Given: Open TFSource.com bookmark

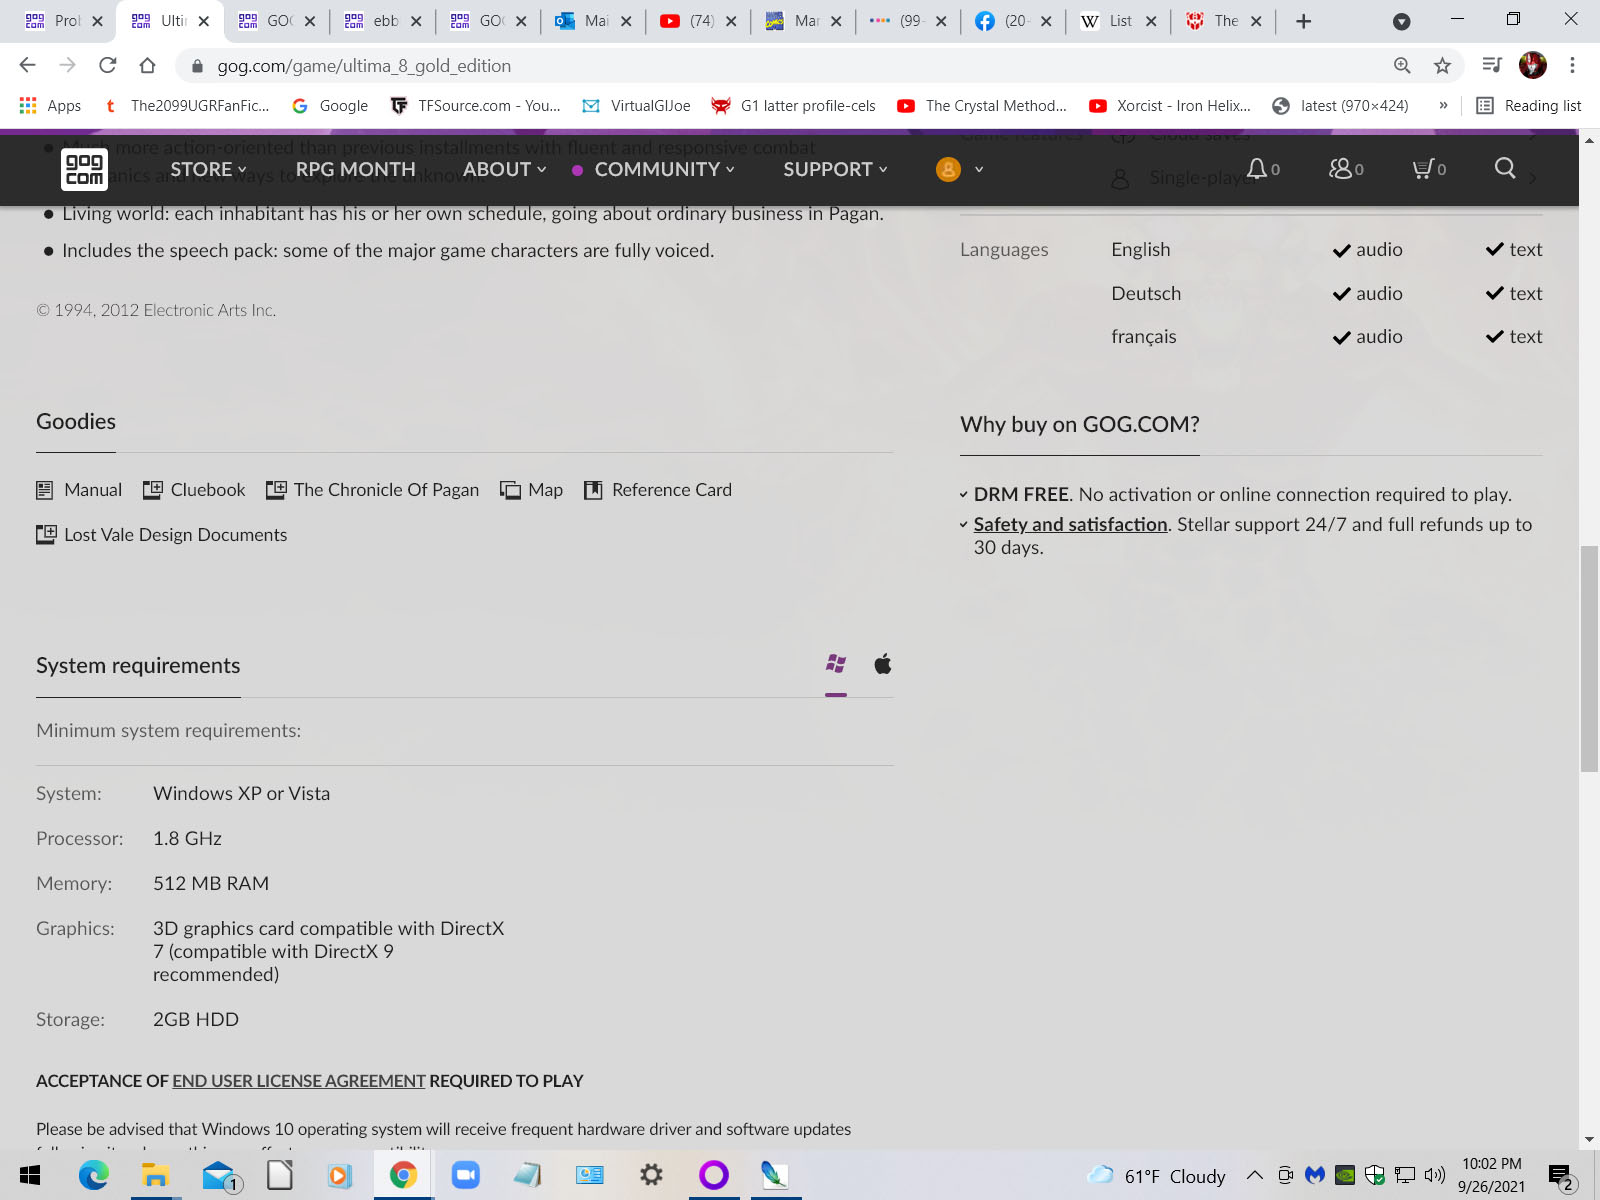Looking at the screenshot, I should pos(475,105).
